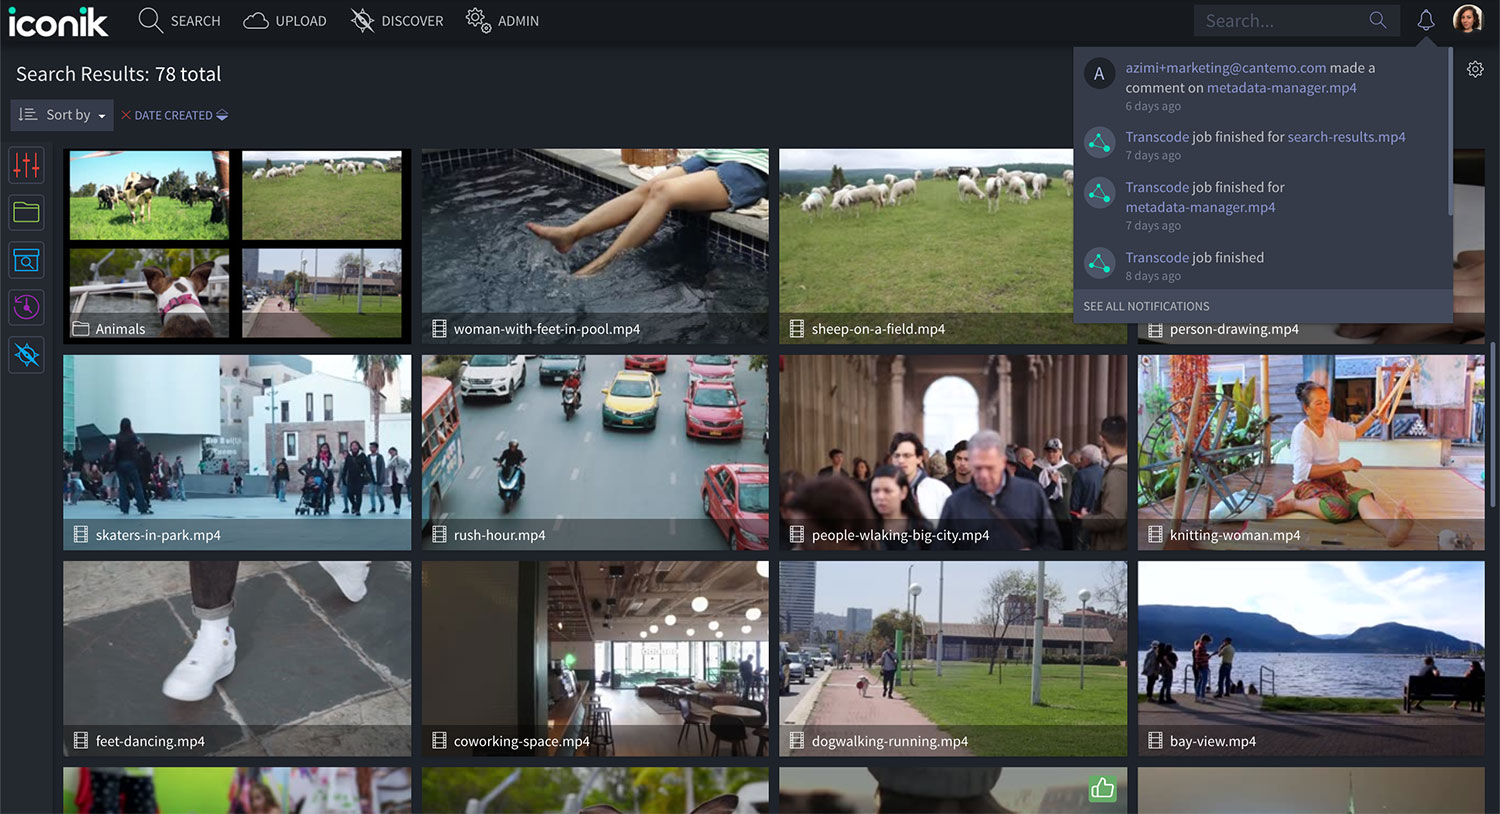The height and width of the screenshot is (814, 1500).
Task: Click transcode icon of search-results.mp4 notification
Action: (x=1100, y=143)
